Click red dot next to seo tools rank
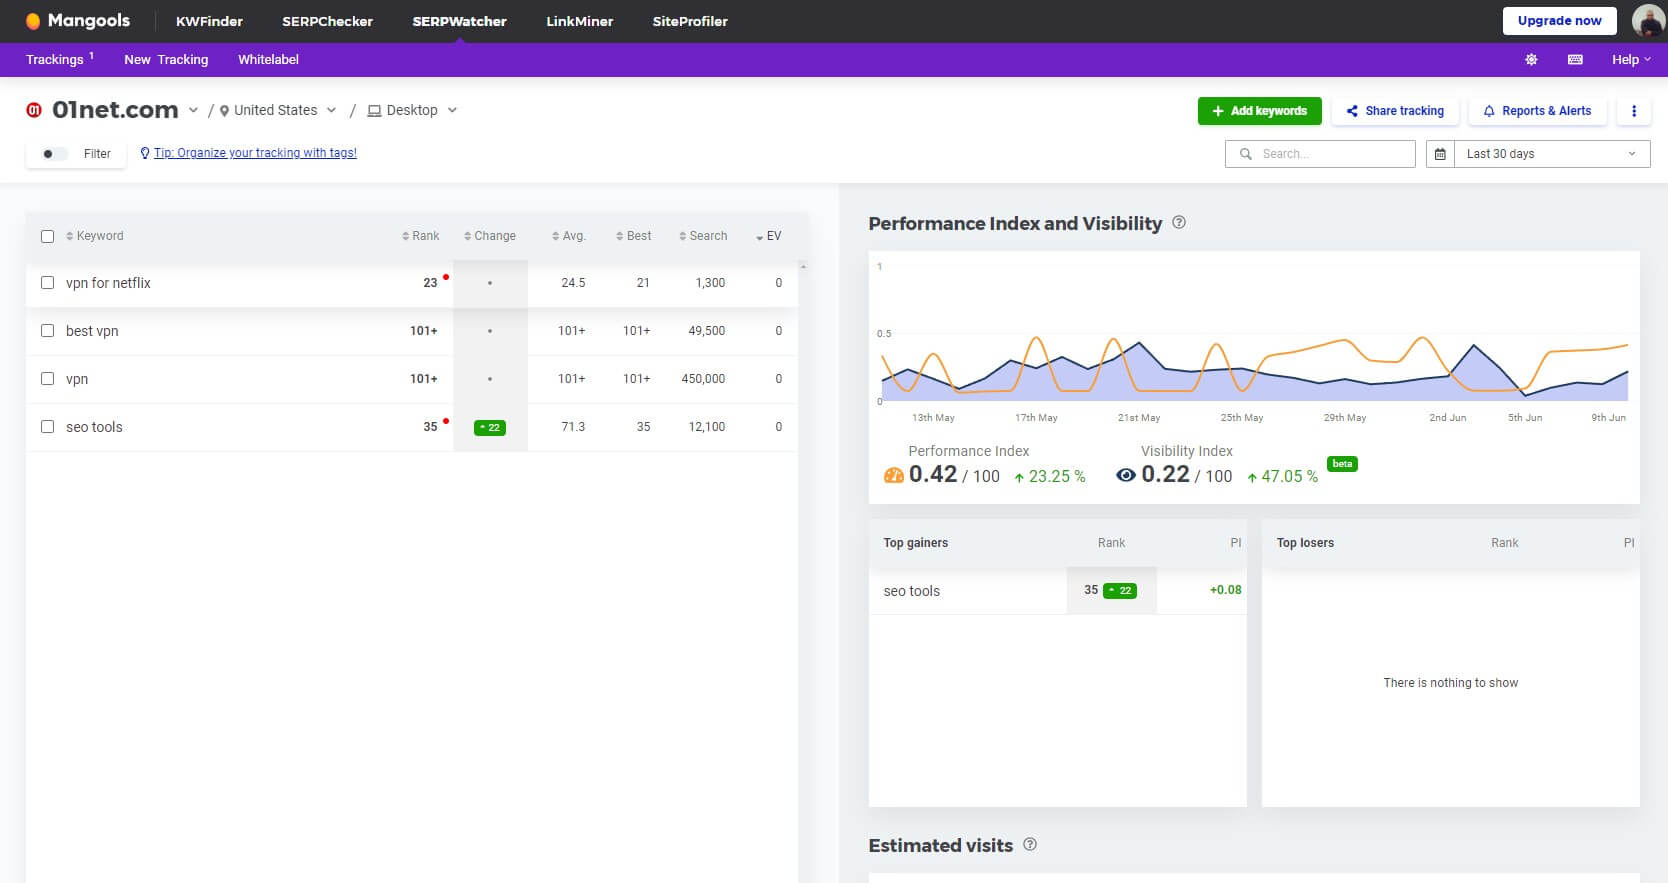The width and height of the screenshot is (1668, 883). tap(445, 420)
